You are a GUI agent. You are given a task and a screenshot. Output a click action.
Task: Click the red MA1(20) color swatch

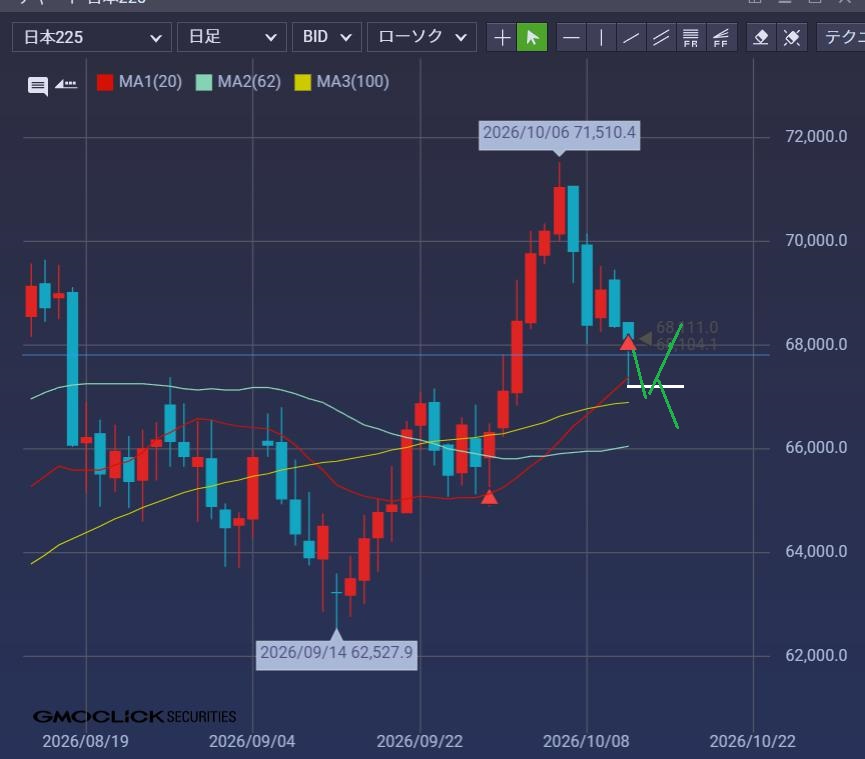pos(105,83)
